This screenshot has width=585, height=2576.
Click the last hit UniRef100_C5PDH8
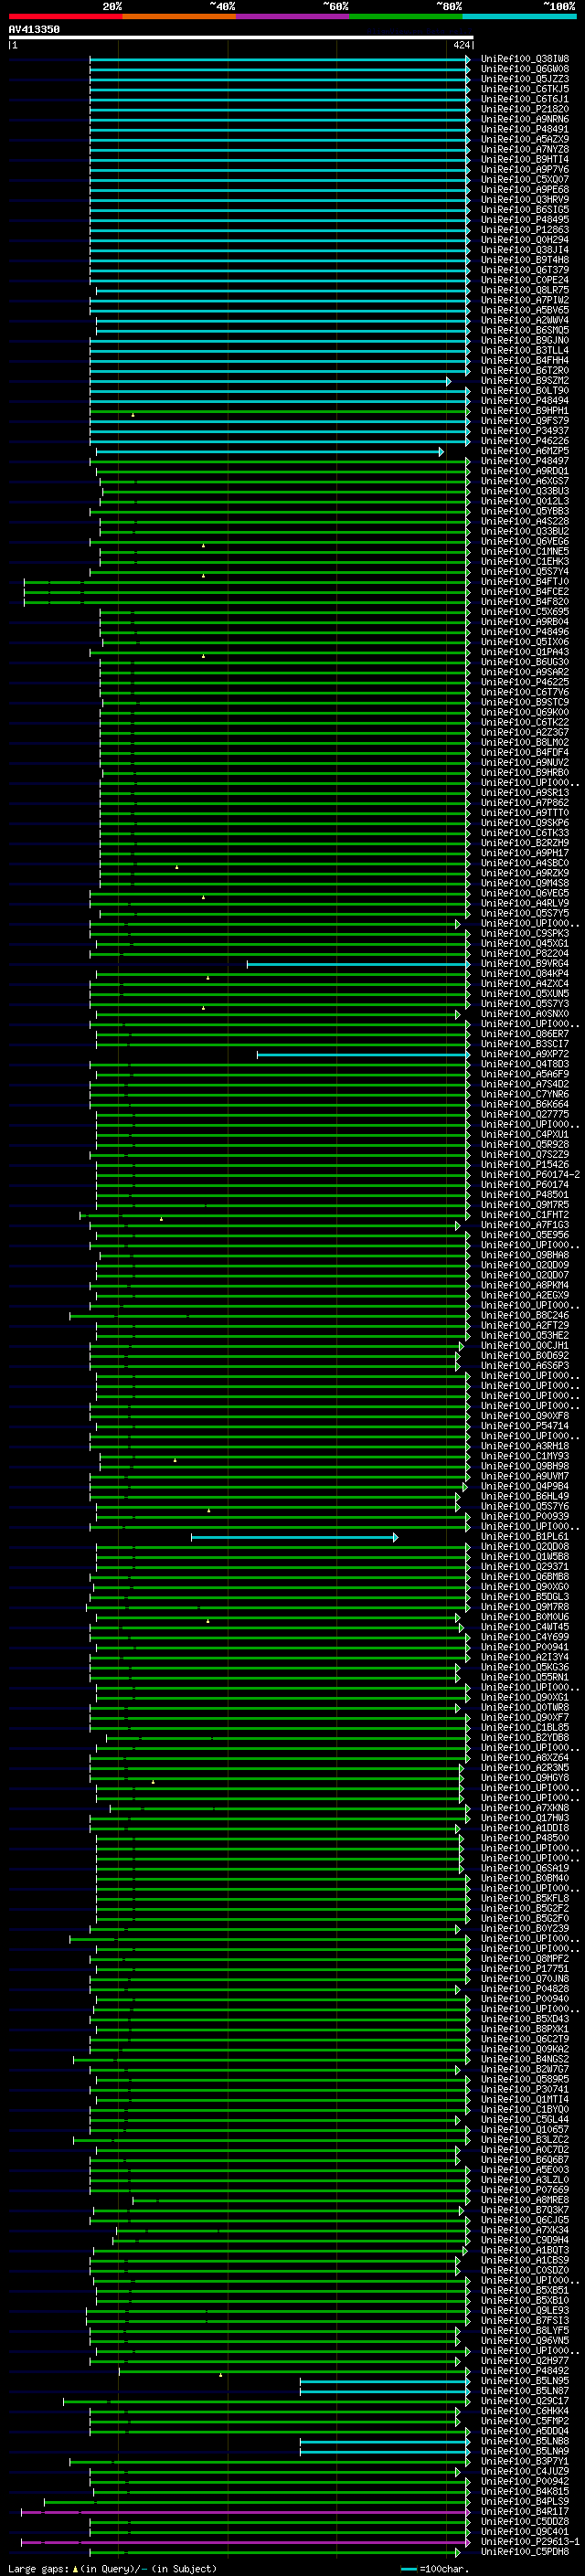[x=525, y=2552]
